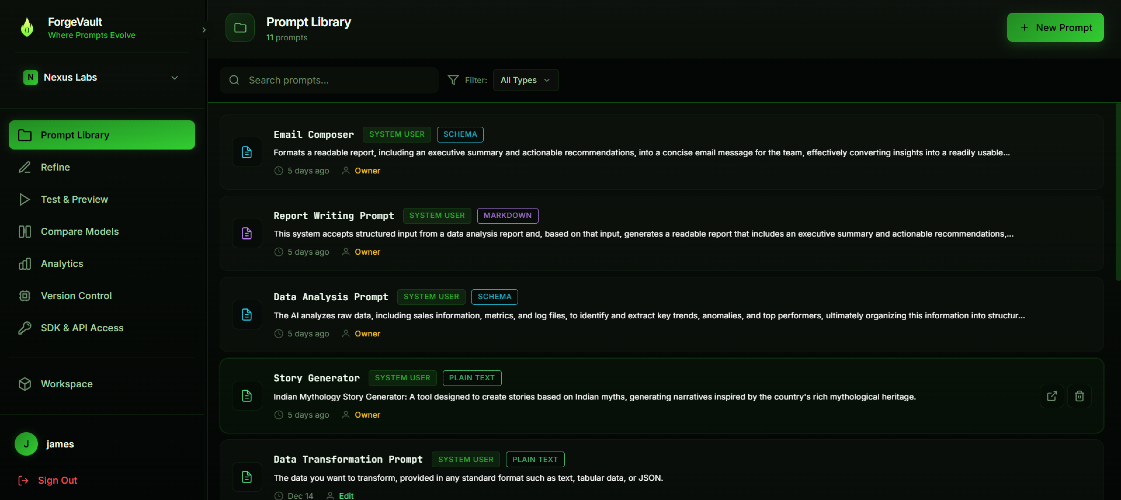Click the Email Composer document icon
The image size is (1121, 500).
click(246, 152)
